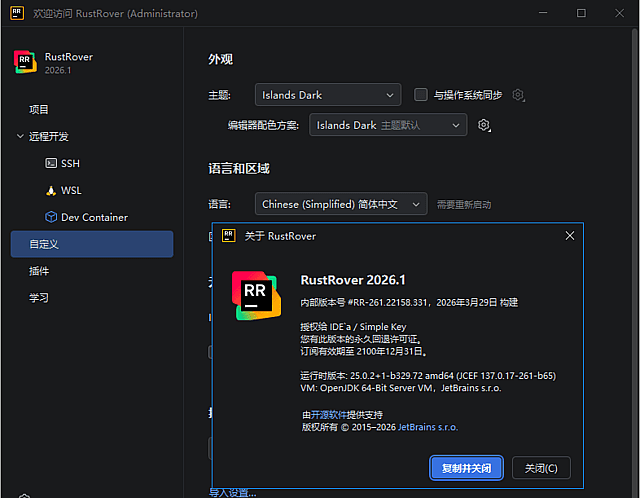Open the SSH remote development entry
Image resolution: width=640 pixels, height=498 pixels.
pos(62,164)
